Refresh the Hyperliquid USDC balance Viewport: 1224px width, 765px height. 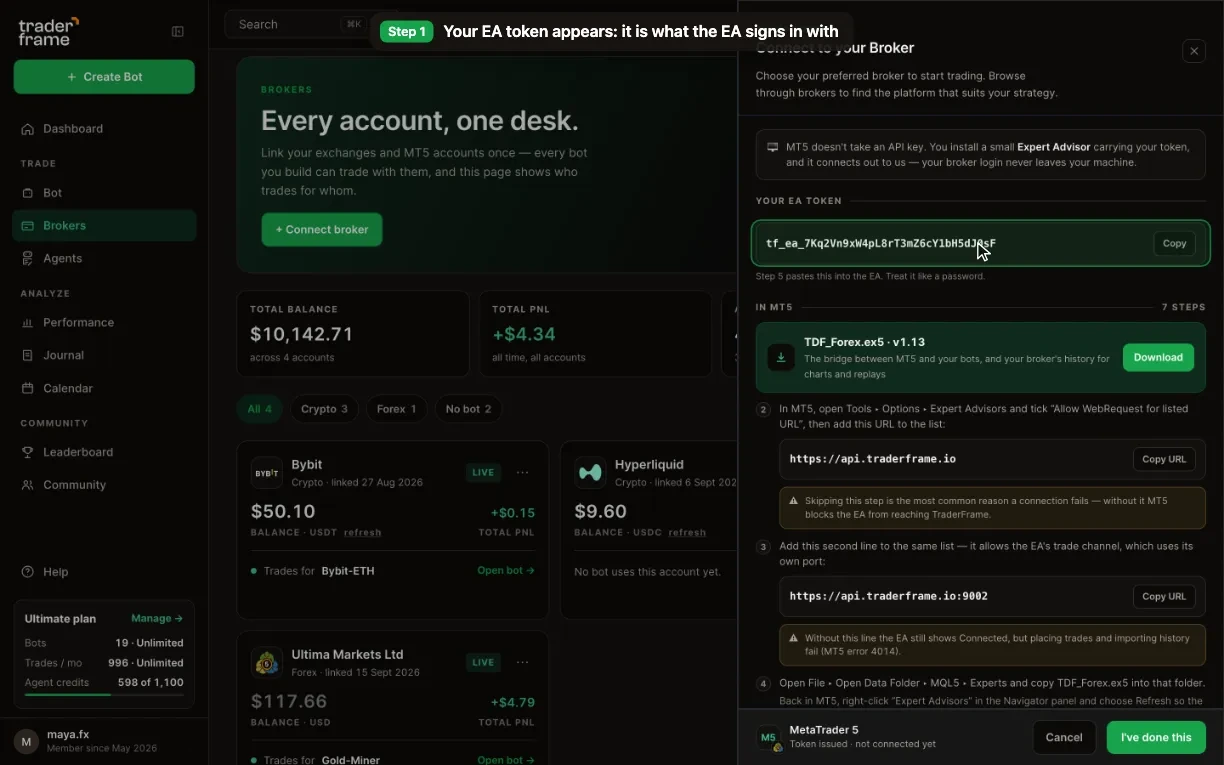(687, 533)
